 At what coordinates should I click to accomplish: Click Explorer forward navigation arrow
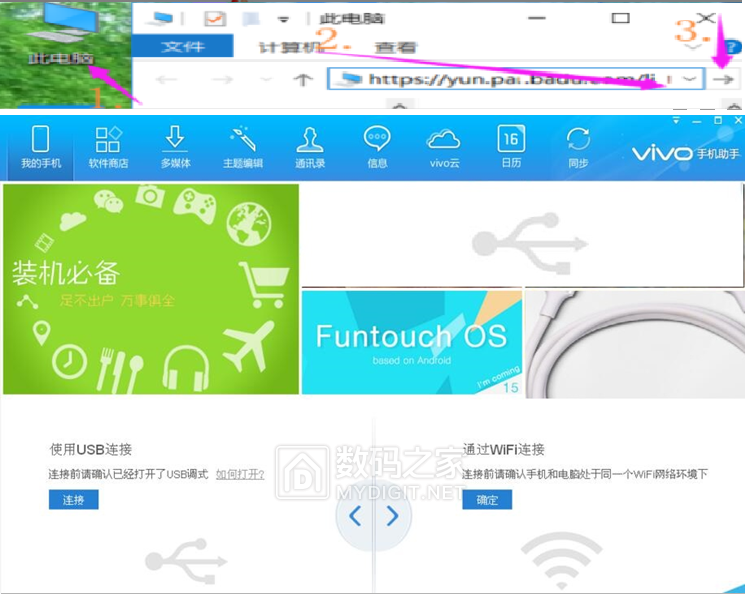click(222, 79)
